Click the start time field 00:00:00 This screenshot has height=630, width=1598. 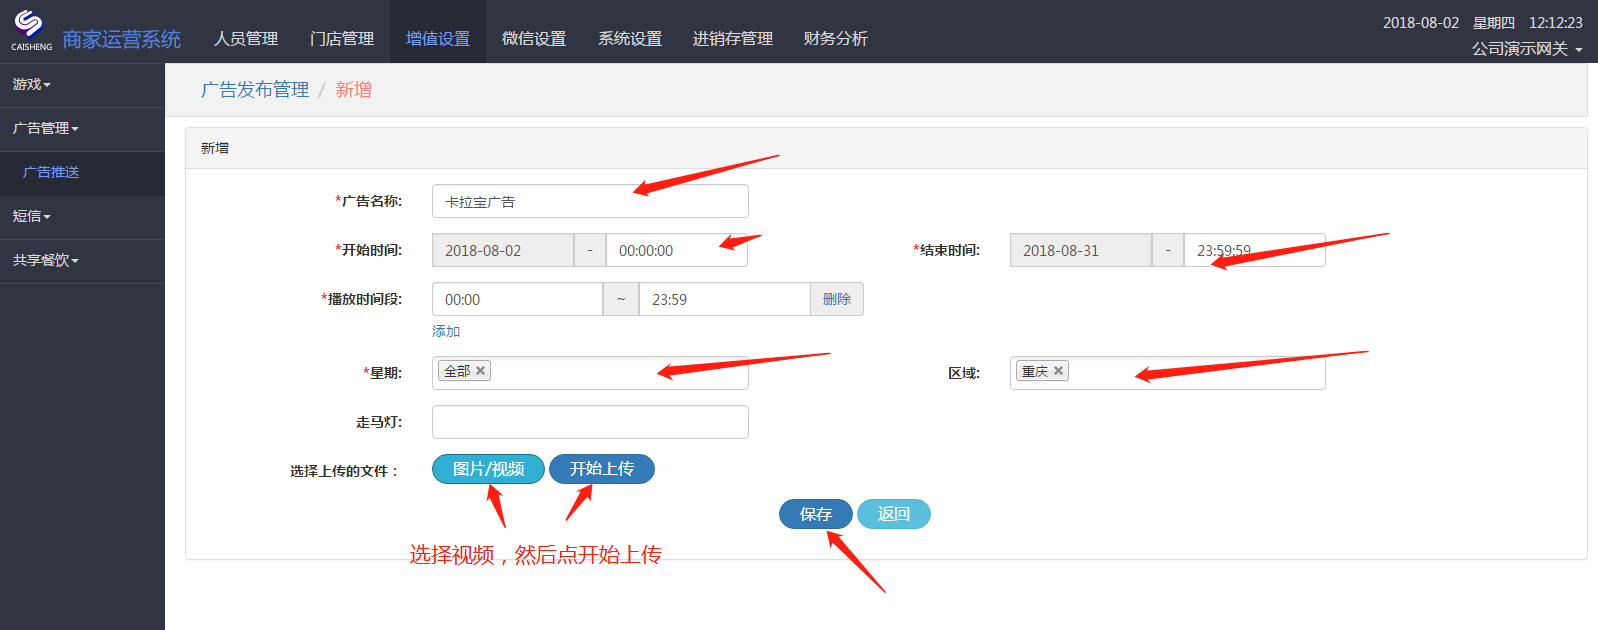pos(677,250)
